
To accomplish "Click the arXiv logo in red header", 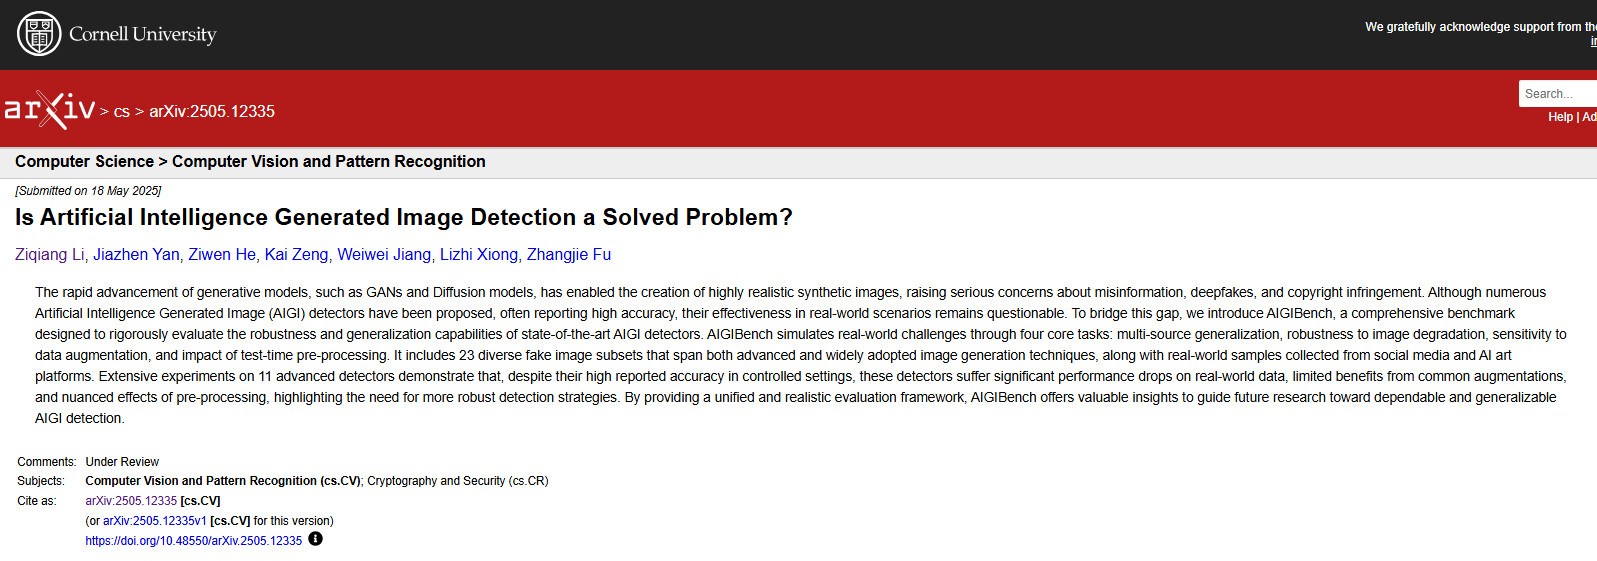I will tap(50, 109).
